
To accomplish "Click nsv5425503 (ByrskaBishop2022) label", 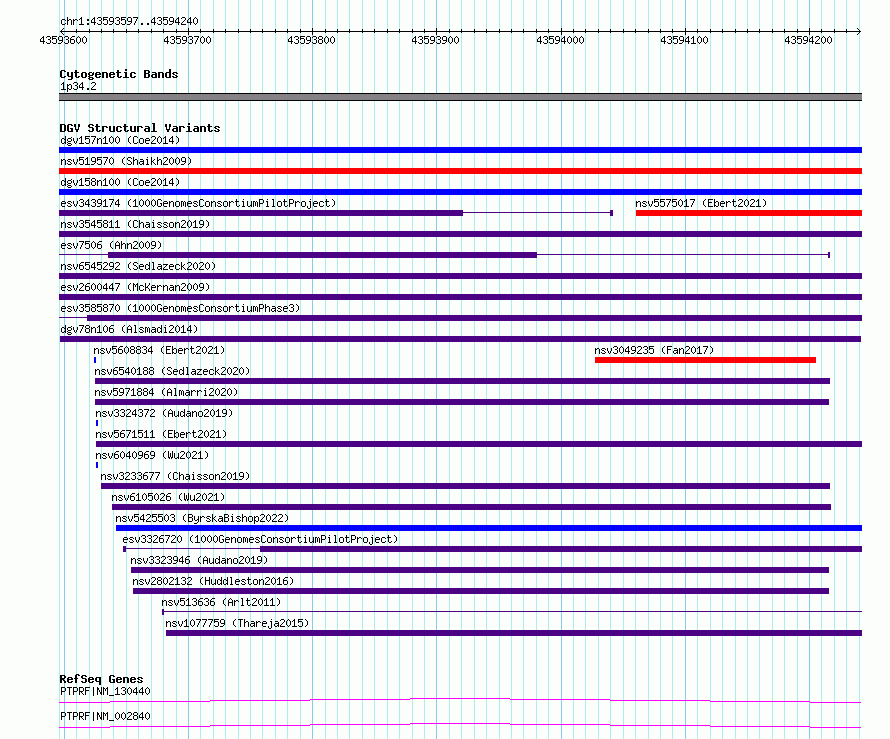I will [x=202, y=518].
